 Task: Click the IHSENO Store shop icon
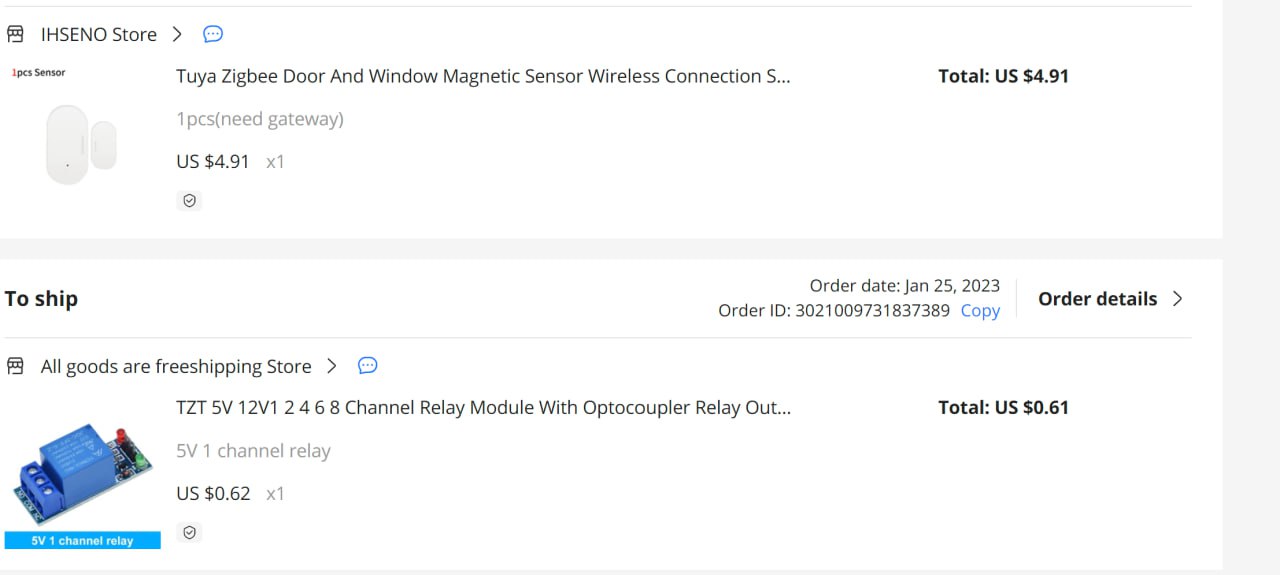click(x=15, y=34)
